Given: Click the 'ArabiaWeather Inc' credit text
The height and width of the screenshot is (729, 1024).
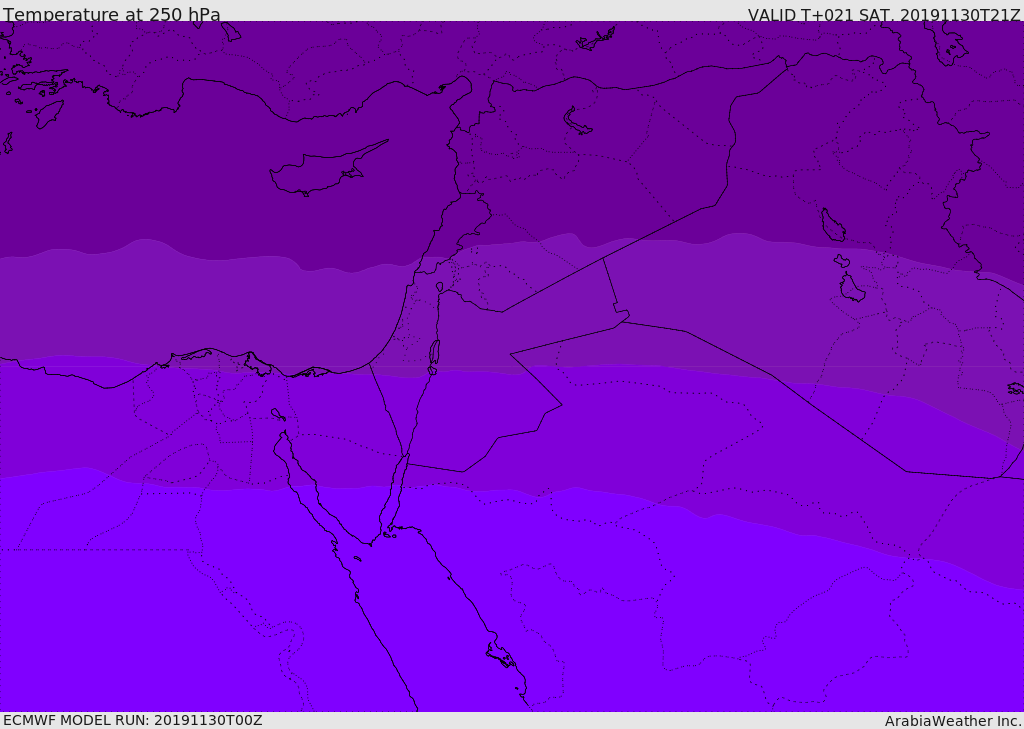Looking at the screenshot, I should (952, 721).
